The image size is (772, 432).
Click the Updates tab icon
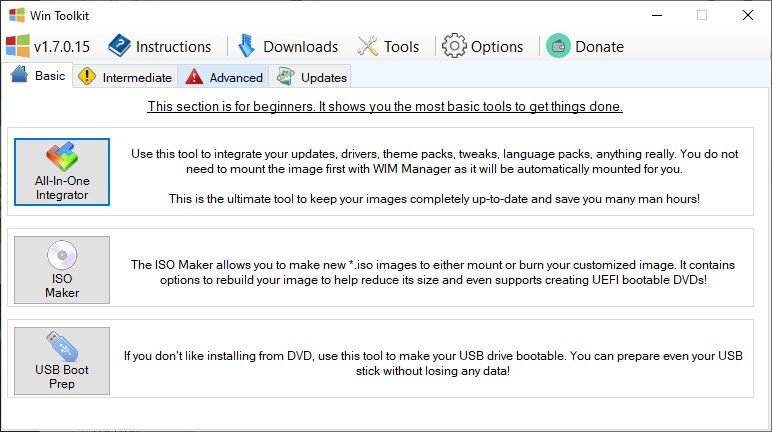(285, 76)
